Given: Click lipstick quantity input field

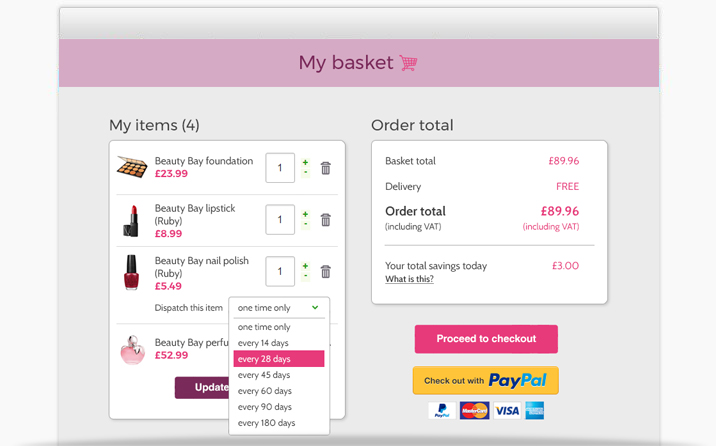Looking at the screenshot, I should (280, 220).
